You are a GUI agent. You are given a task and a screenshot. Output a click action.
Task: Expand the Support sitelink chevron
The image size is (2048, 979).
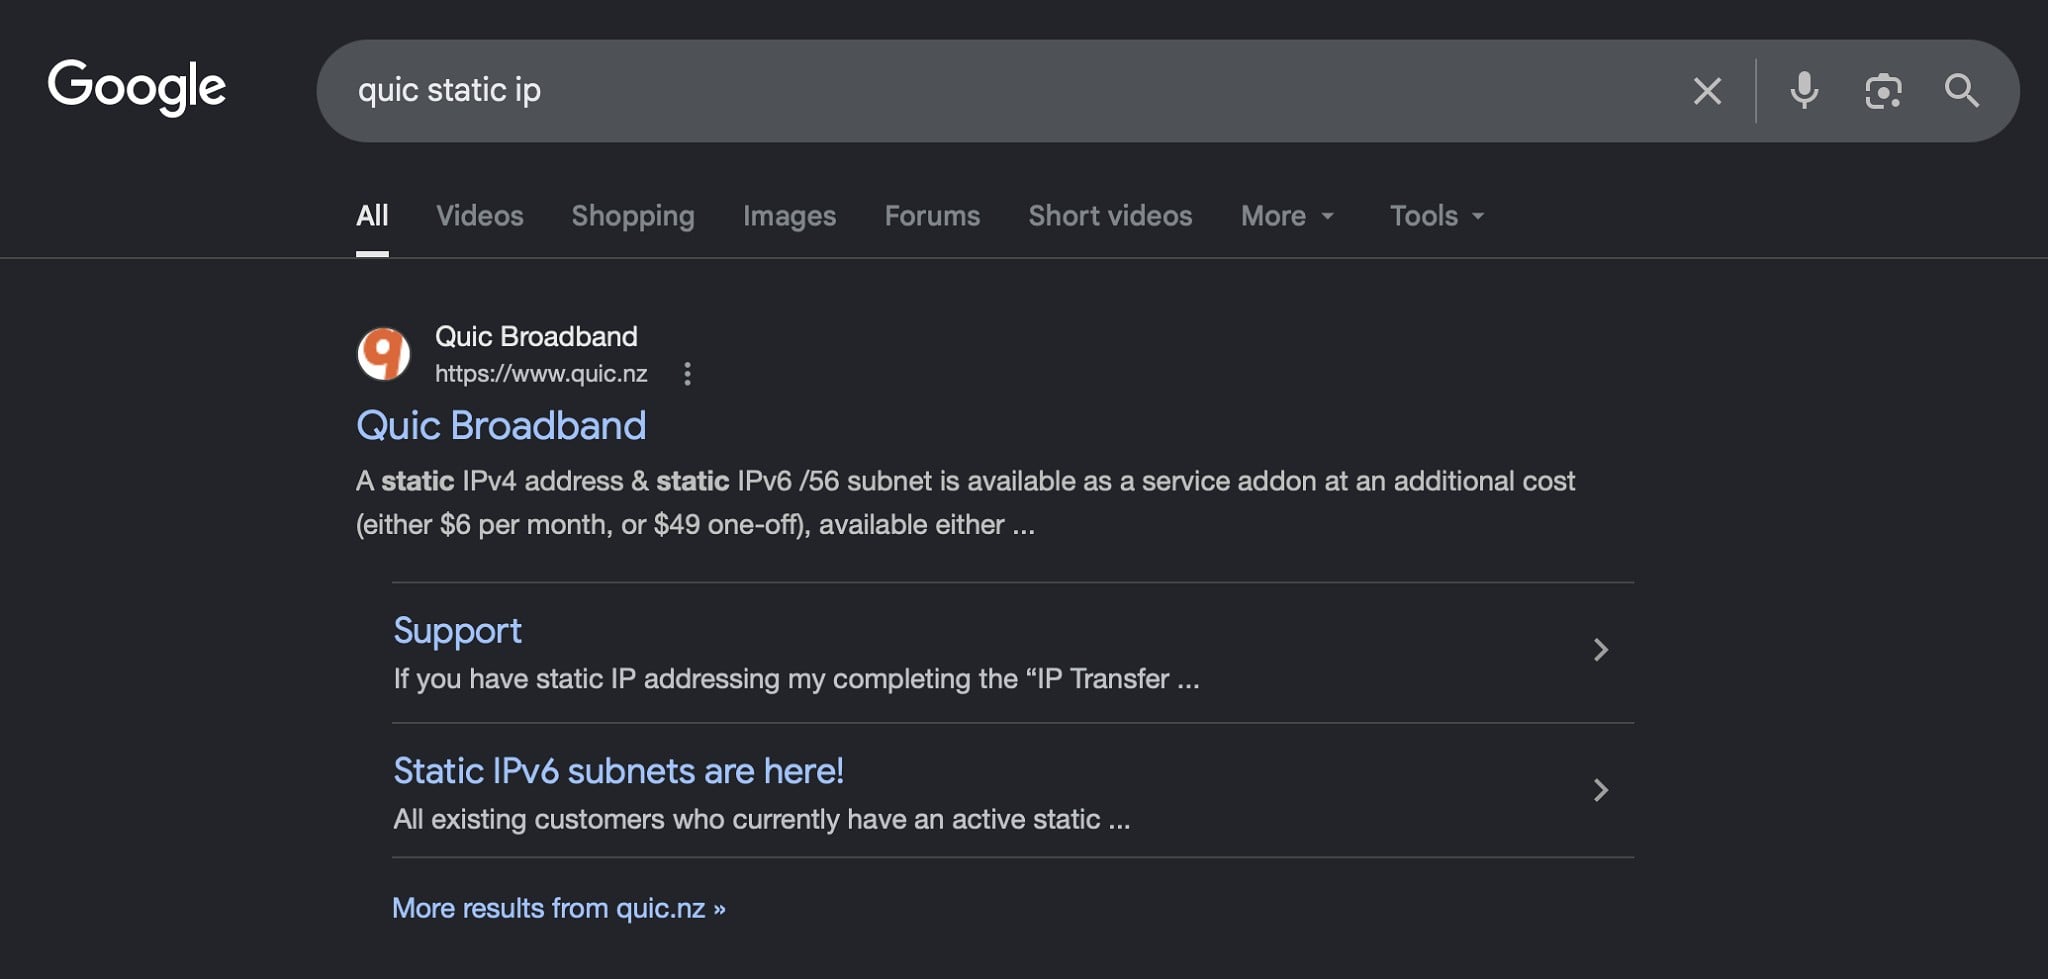1600,650
